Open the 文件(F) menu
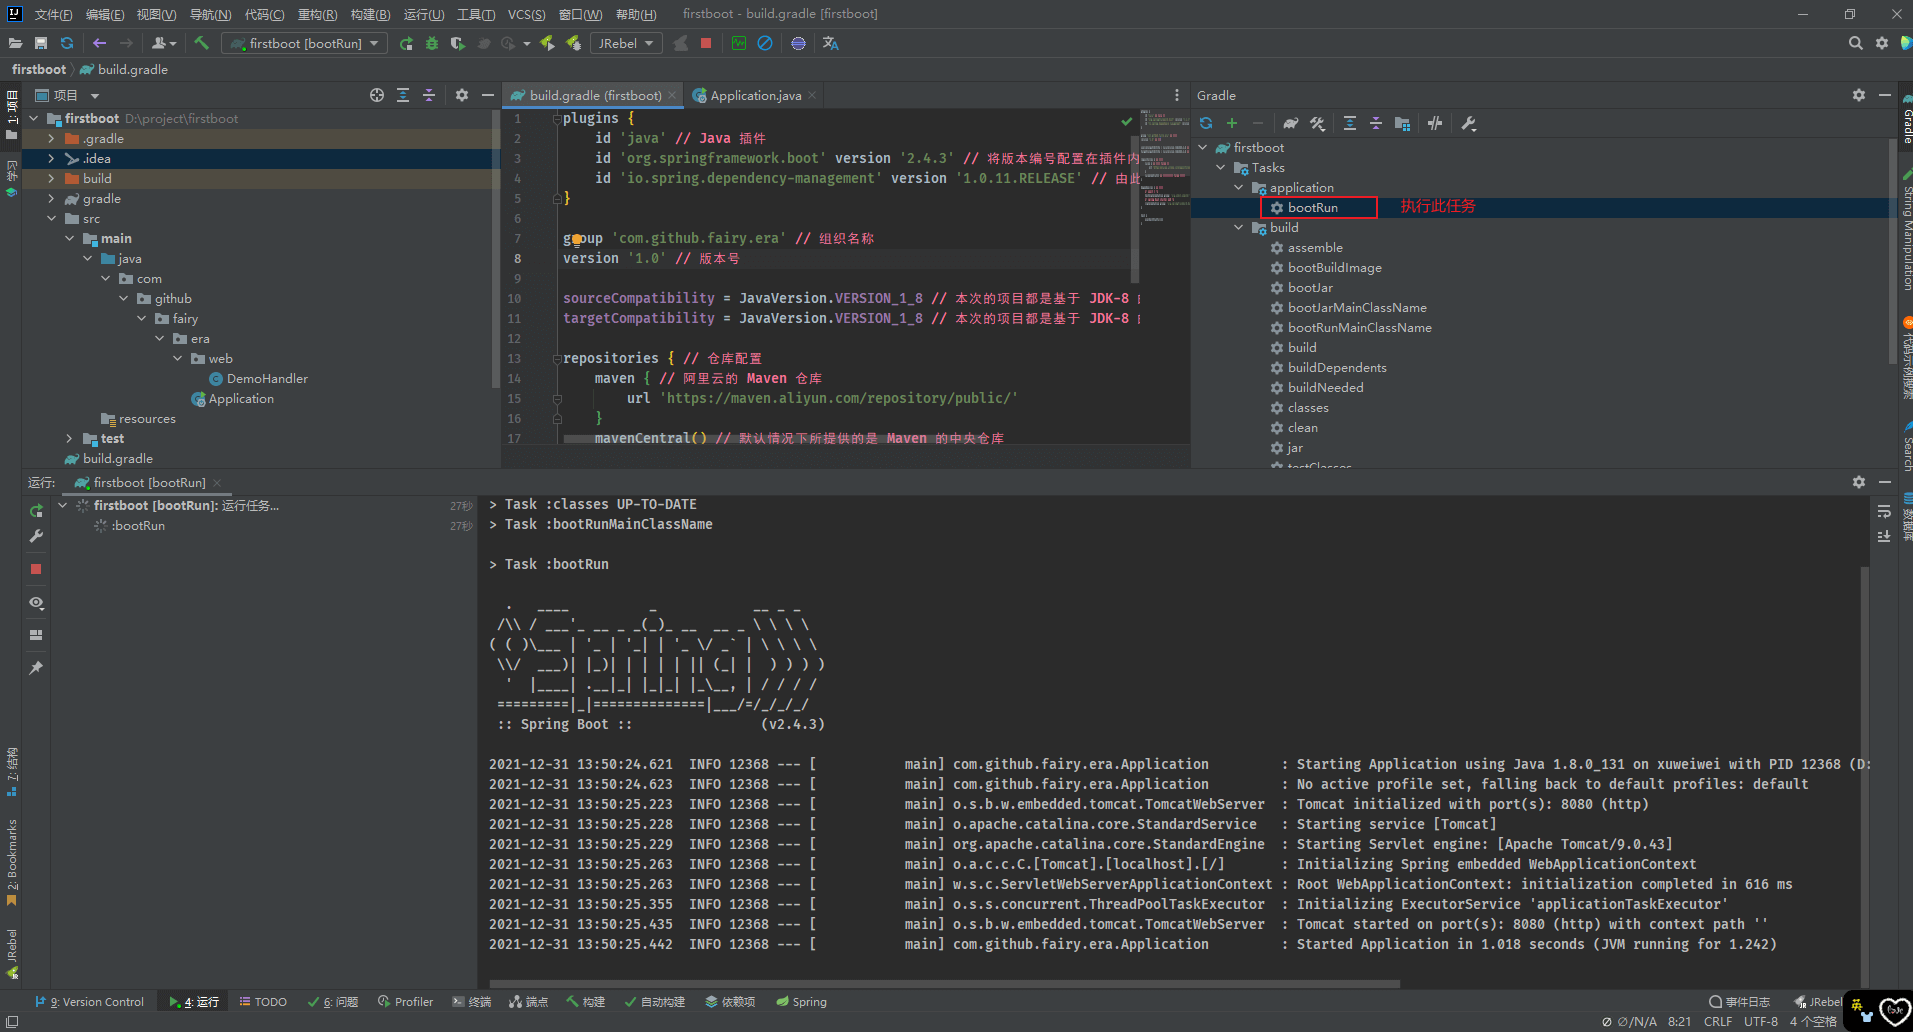1913x1032 pixels. (53, 14)
